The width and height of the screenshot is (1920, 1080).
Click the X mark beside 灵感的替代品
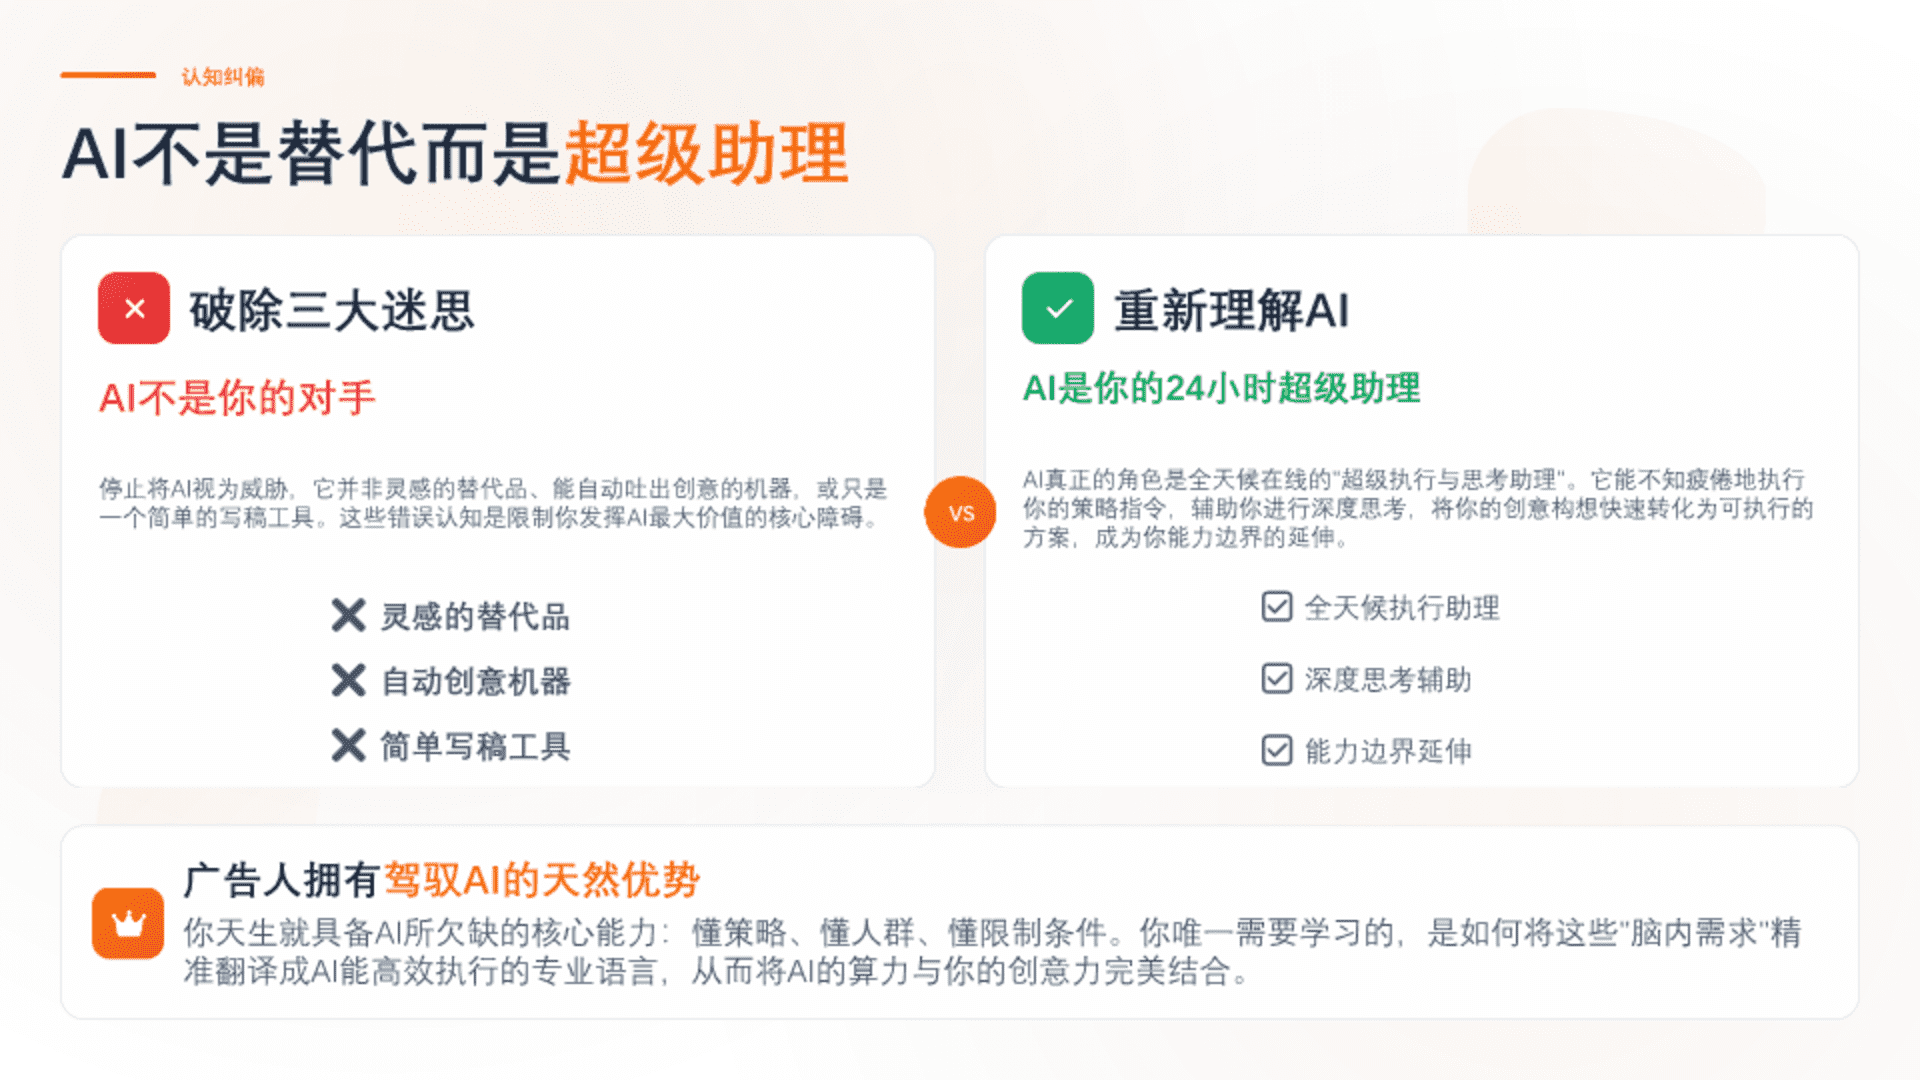point(348,615)
